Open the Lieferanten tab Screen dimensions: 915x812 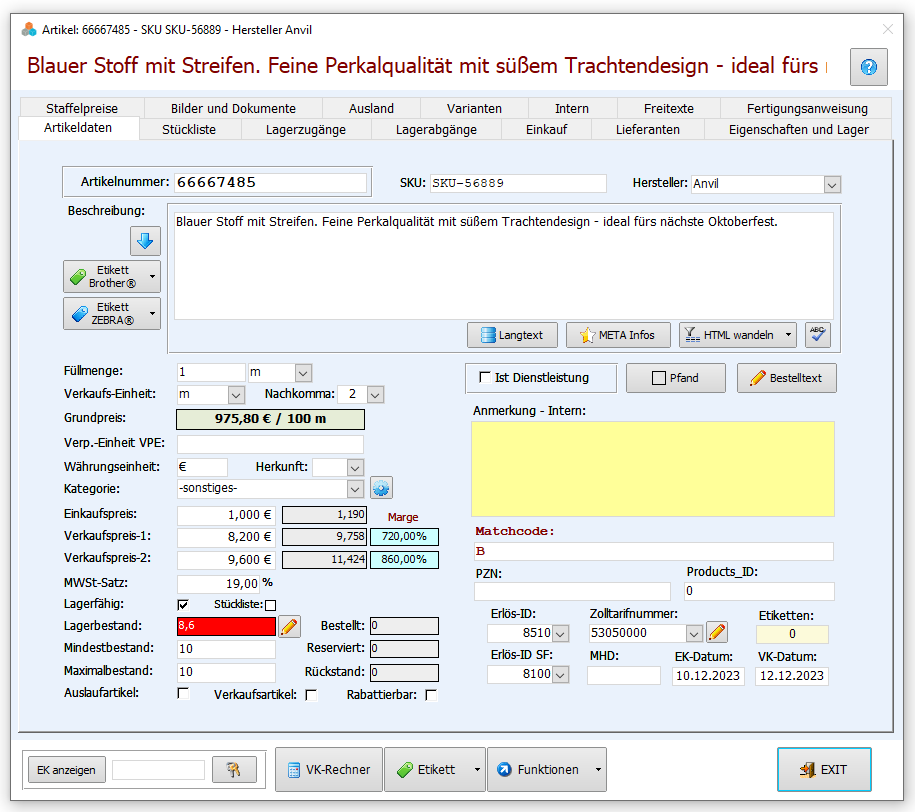coord(648,130)
